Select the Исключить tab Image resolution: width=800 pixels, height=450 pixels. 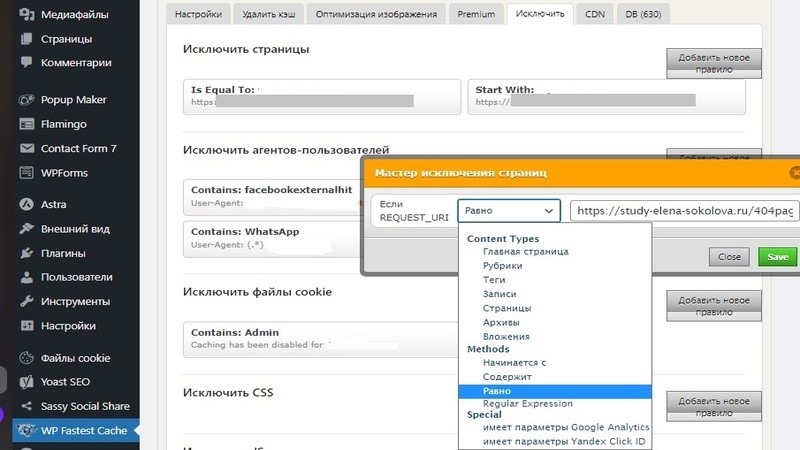coord(540,14)
